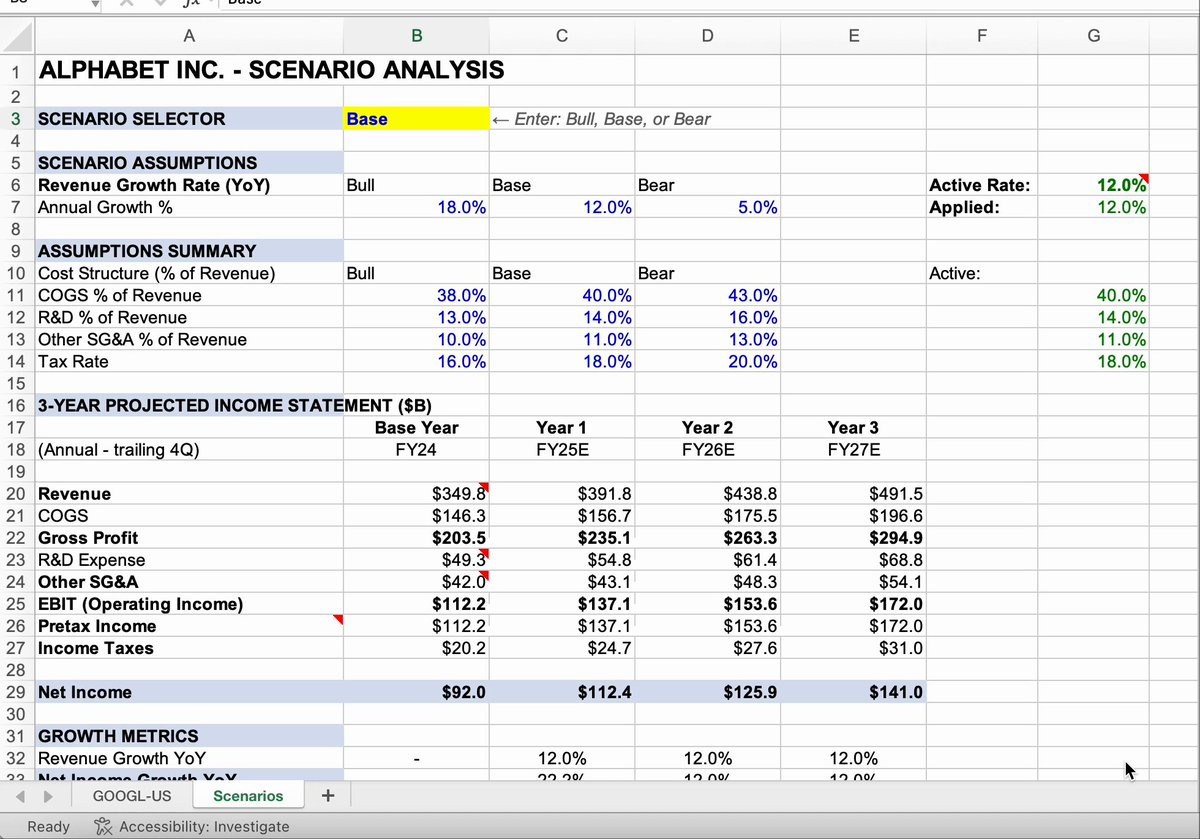Select the SCENARIO SELECTOR label cell
The height and width of the screenshot is (839, 1200).
(189, 119)
